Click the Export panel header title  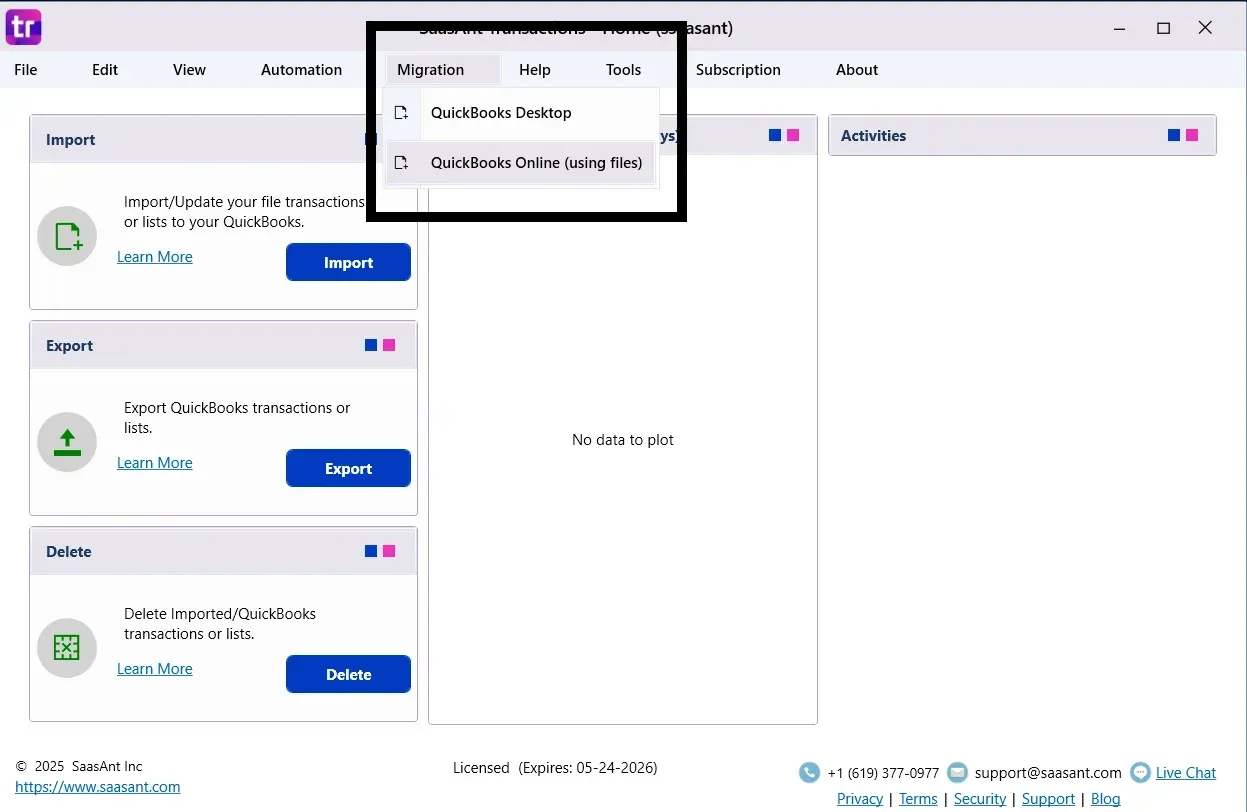click(70, 346)
